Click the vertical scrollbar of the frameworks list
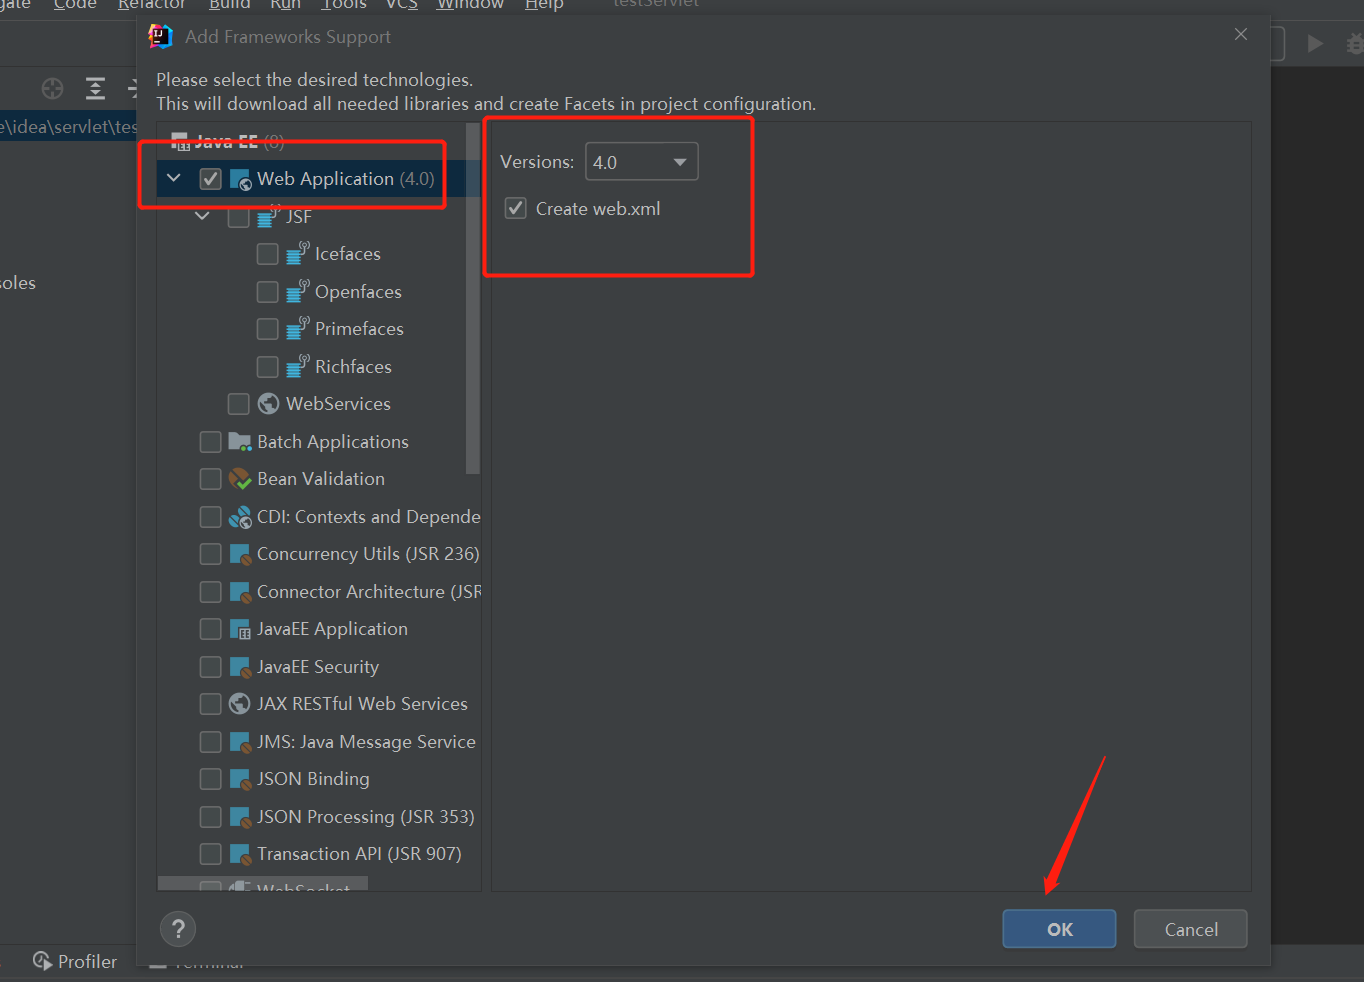1364x982 pixels. [x=473, y=298]
